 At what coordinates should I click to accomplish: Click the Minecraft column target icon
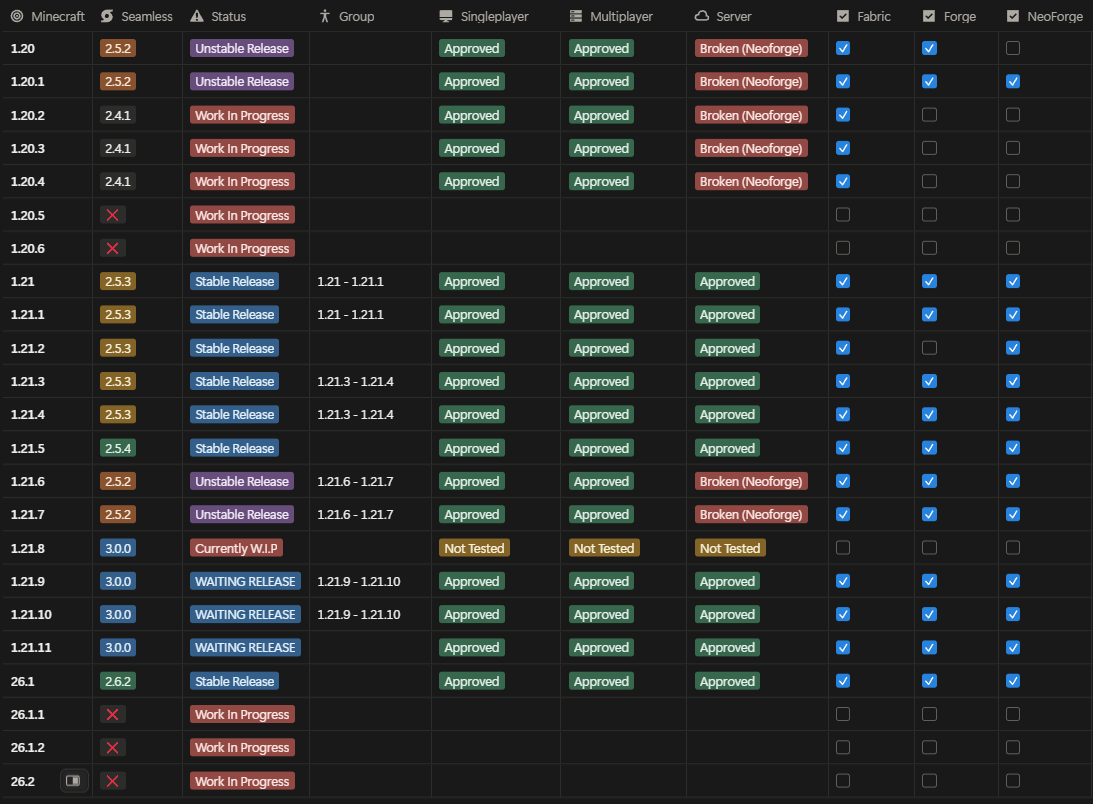[x=17, y=16]
